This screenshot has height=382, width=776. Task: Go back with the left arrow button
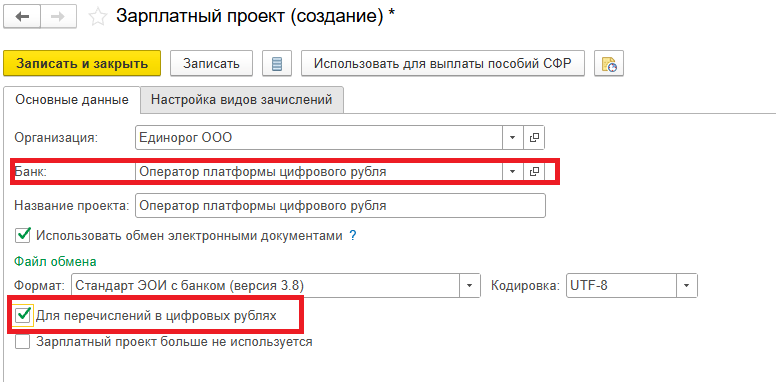pos(22,17)
